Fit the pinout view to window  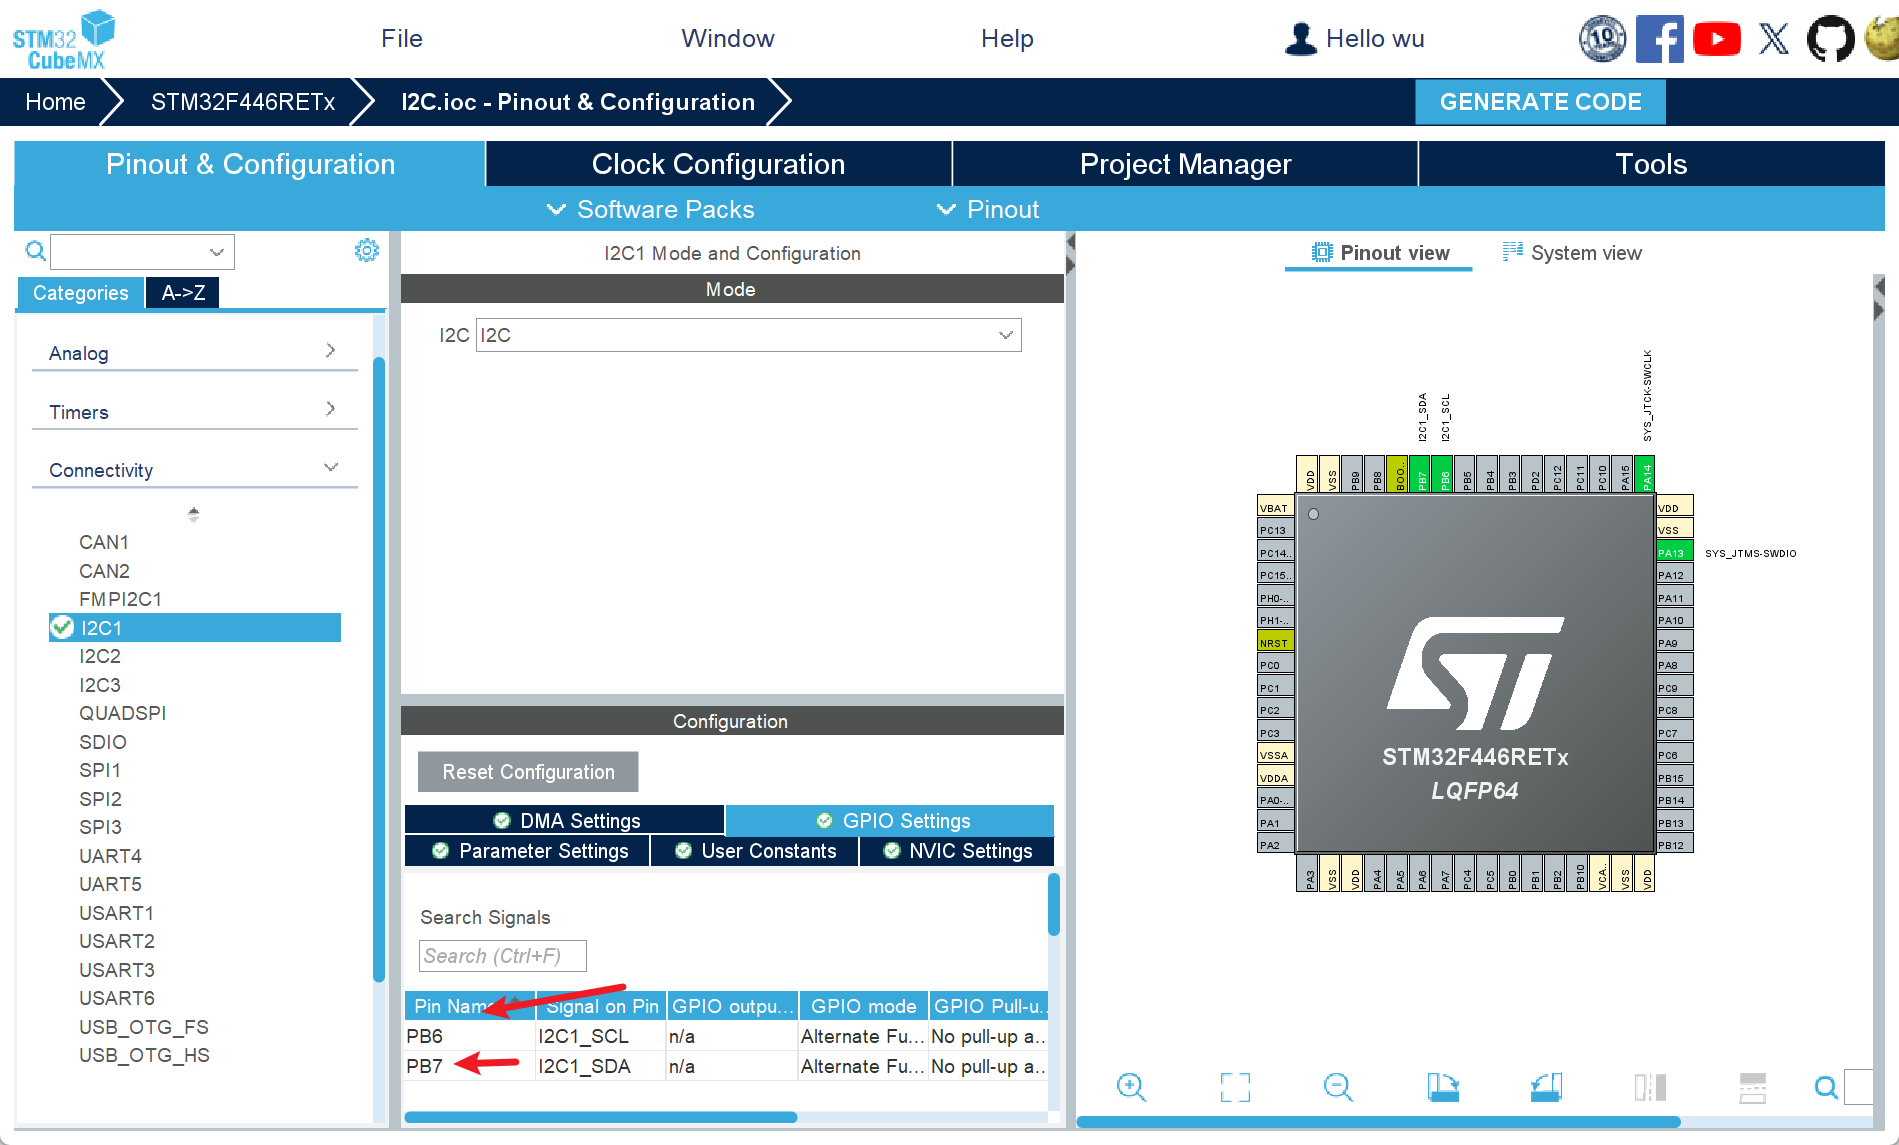[1235, 1087]
